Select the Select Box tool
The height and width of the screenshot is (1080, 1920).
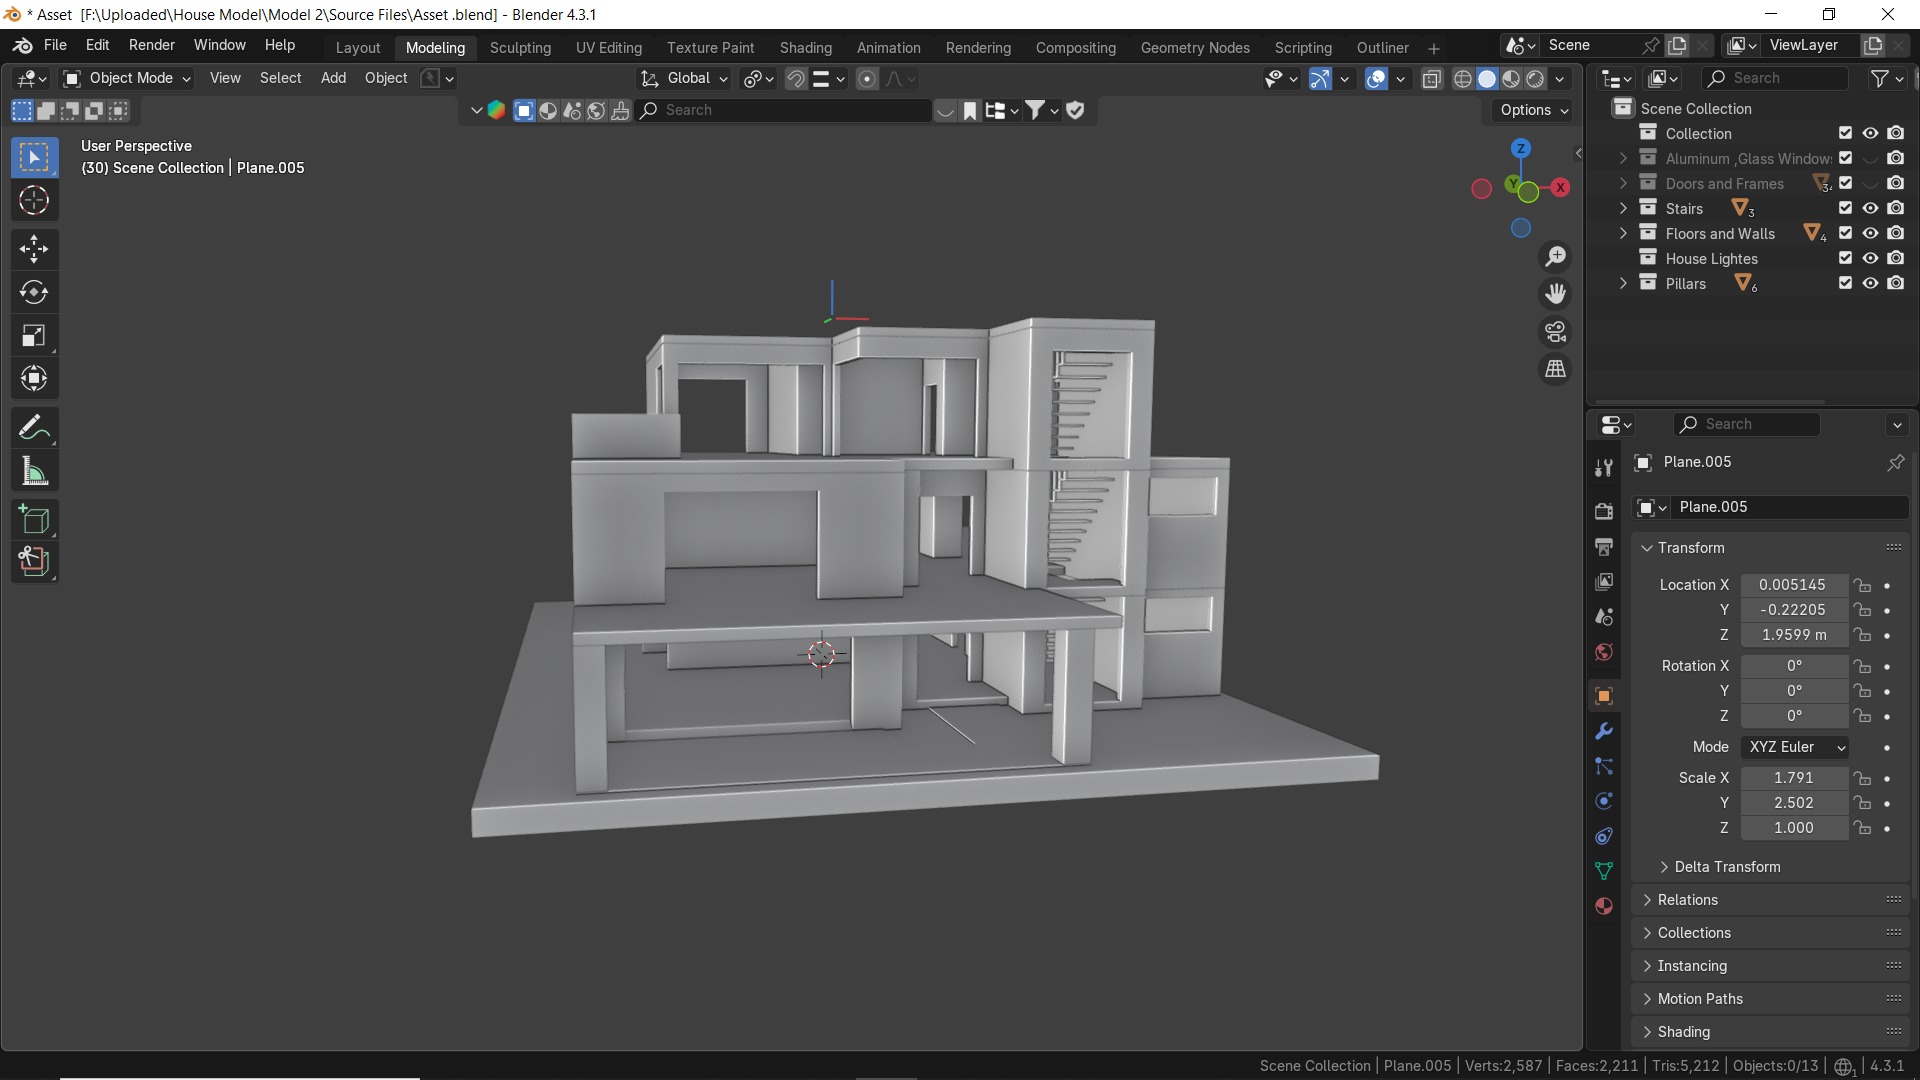34,158
